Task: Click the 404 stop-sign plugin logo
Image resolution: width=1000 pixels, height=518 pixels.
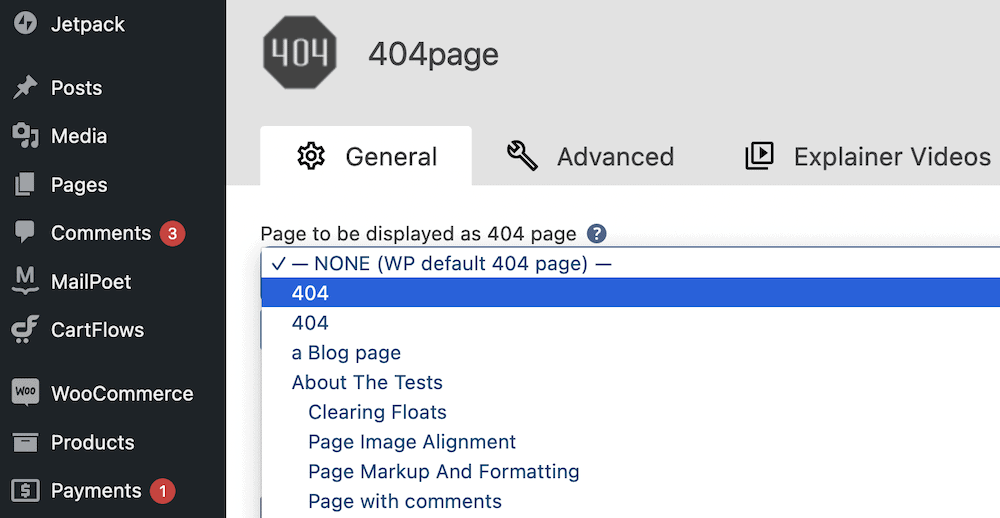Action: 300,52
